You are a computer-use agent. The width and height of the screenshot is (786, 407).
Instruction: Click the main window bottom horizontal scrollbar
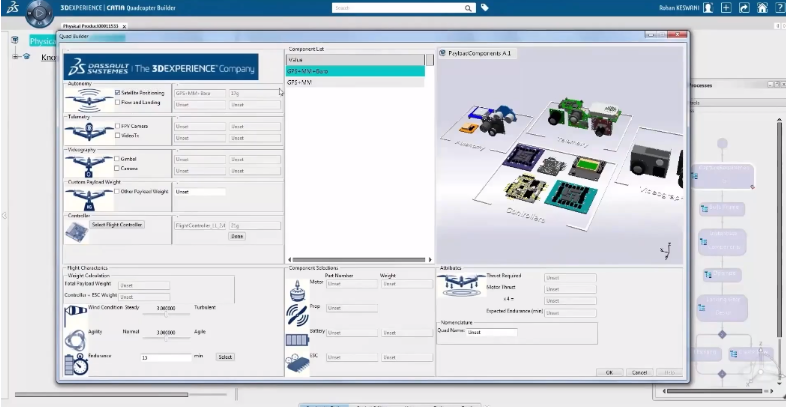(x=101, y=394)
